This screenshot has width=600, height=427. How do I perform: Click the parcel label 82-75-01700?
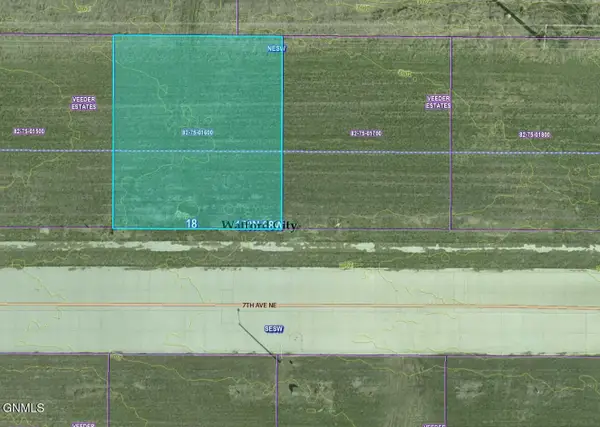coord(366,133)
